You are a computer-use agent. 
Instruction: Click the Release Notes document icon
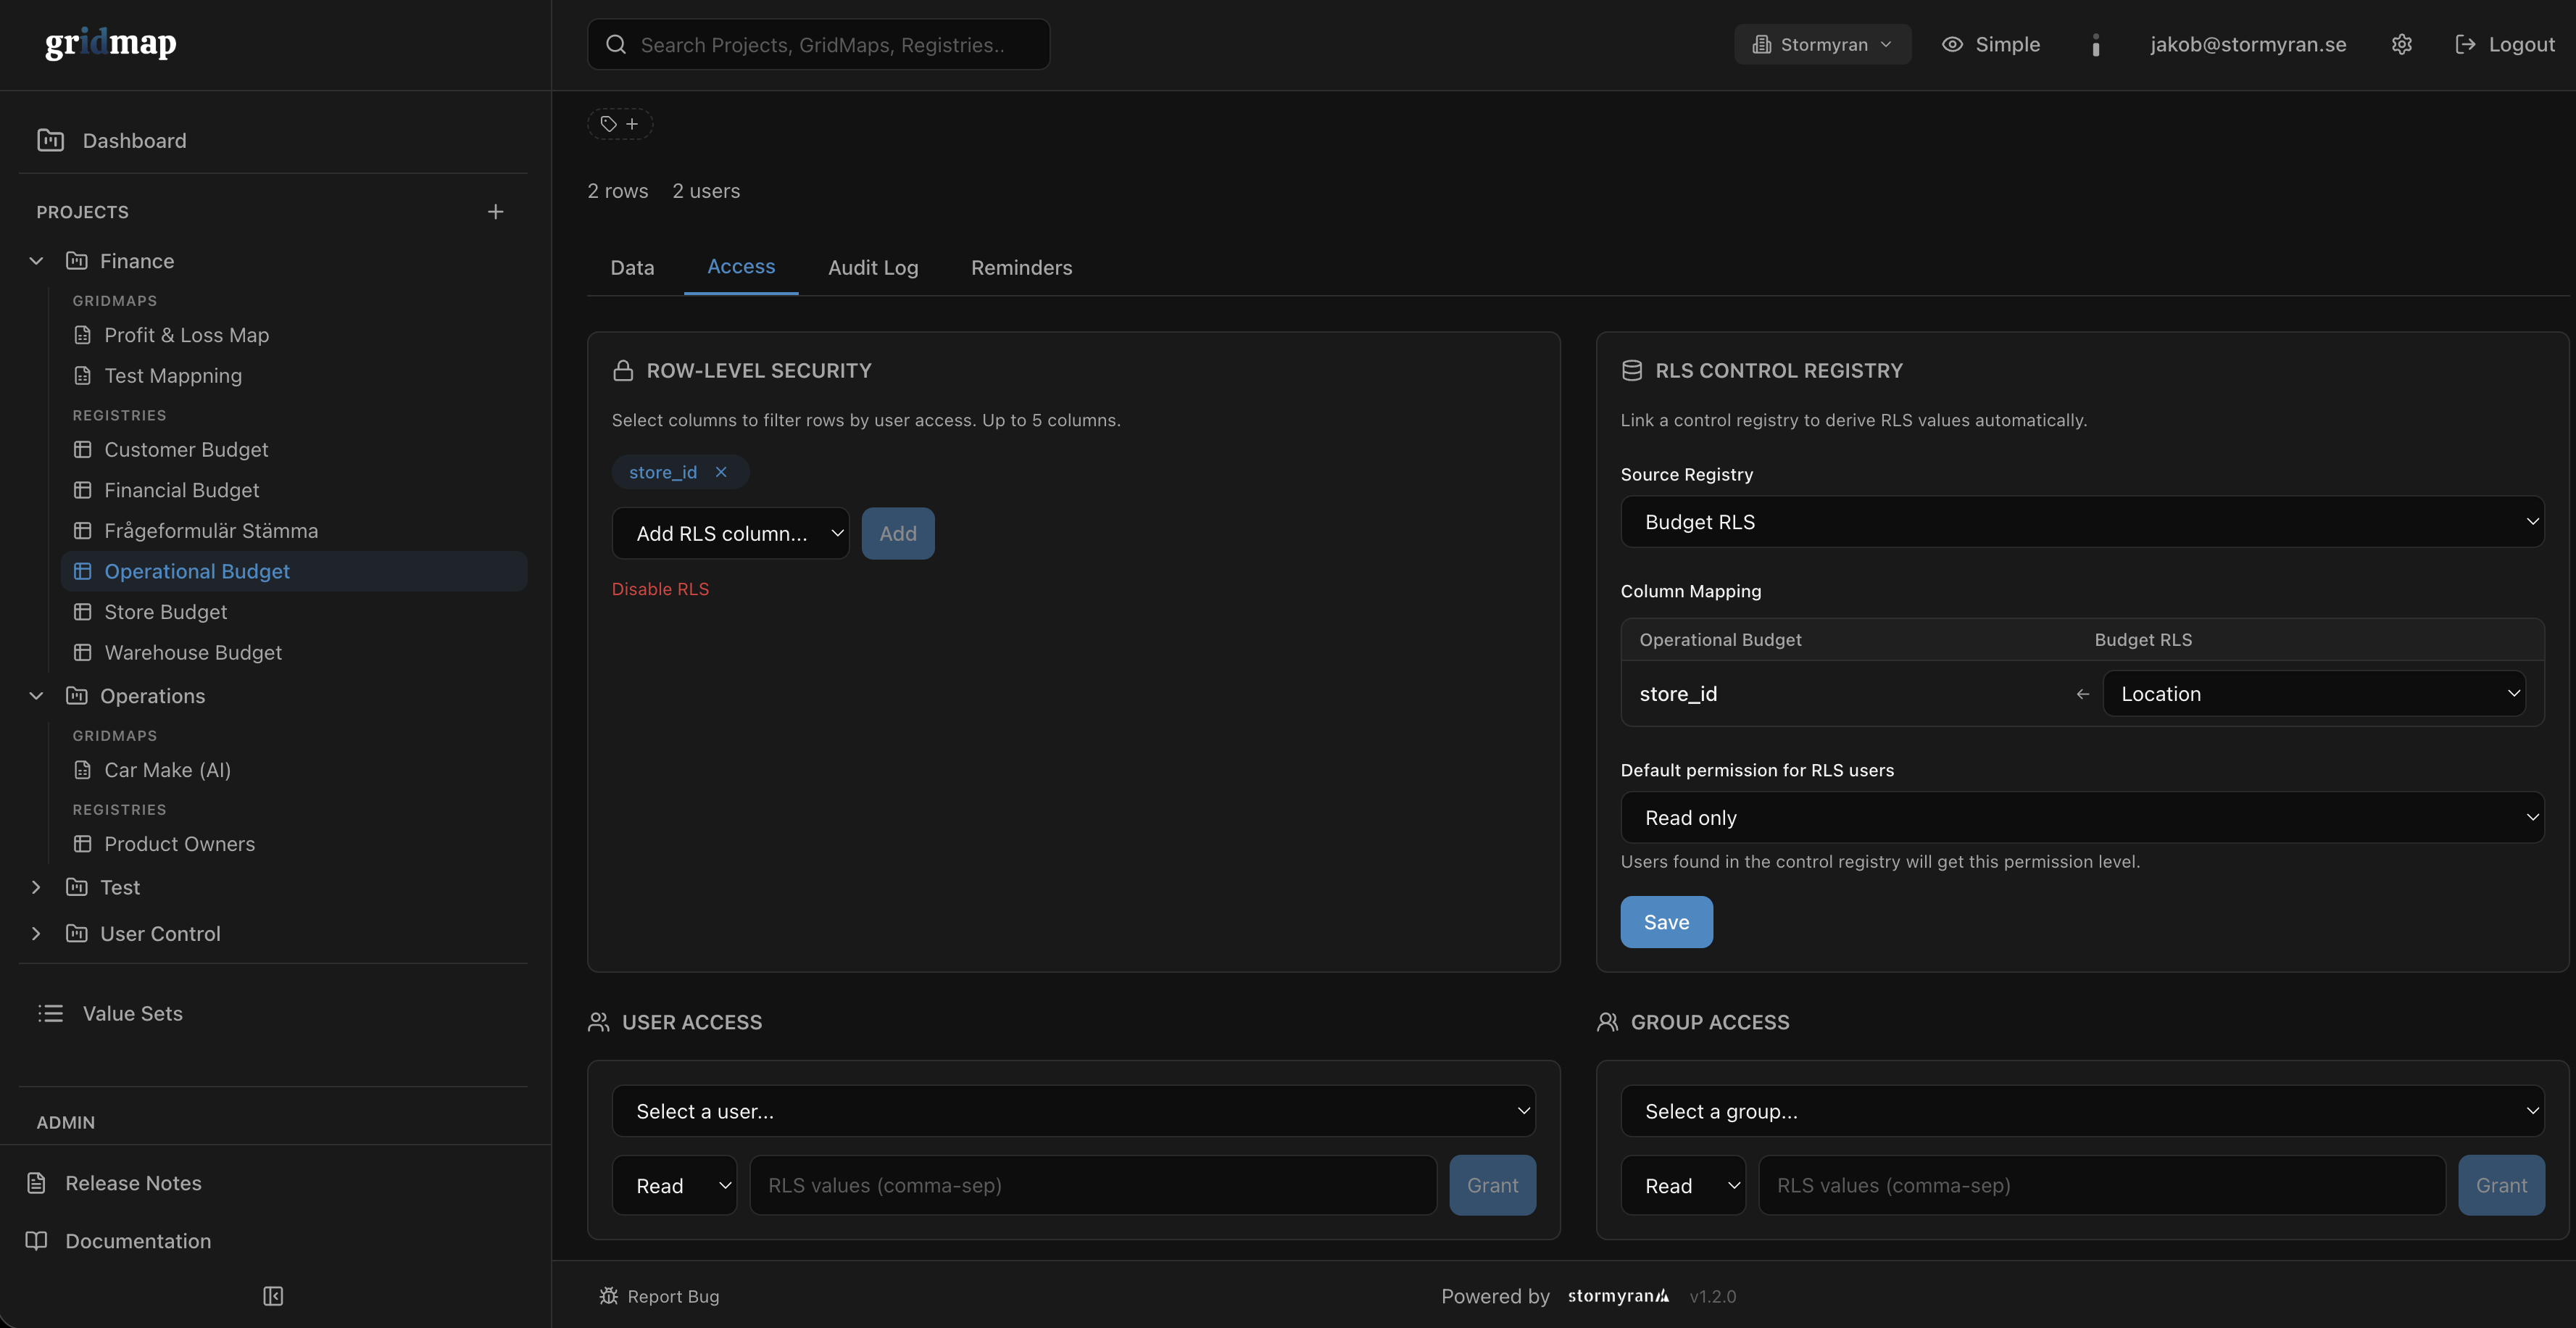click(x=37, y=1183)
